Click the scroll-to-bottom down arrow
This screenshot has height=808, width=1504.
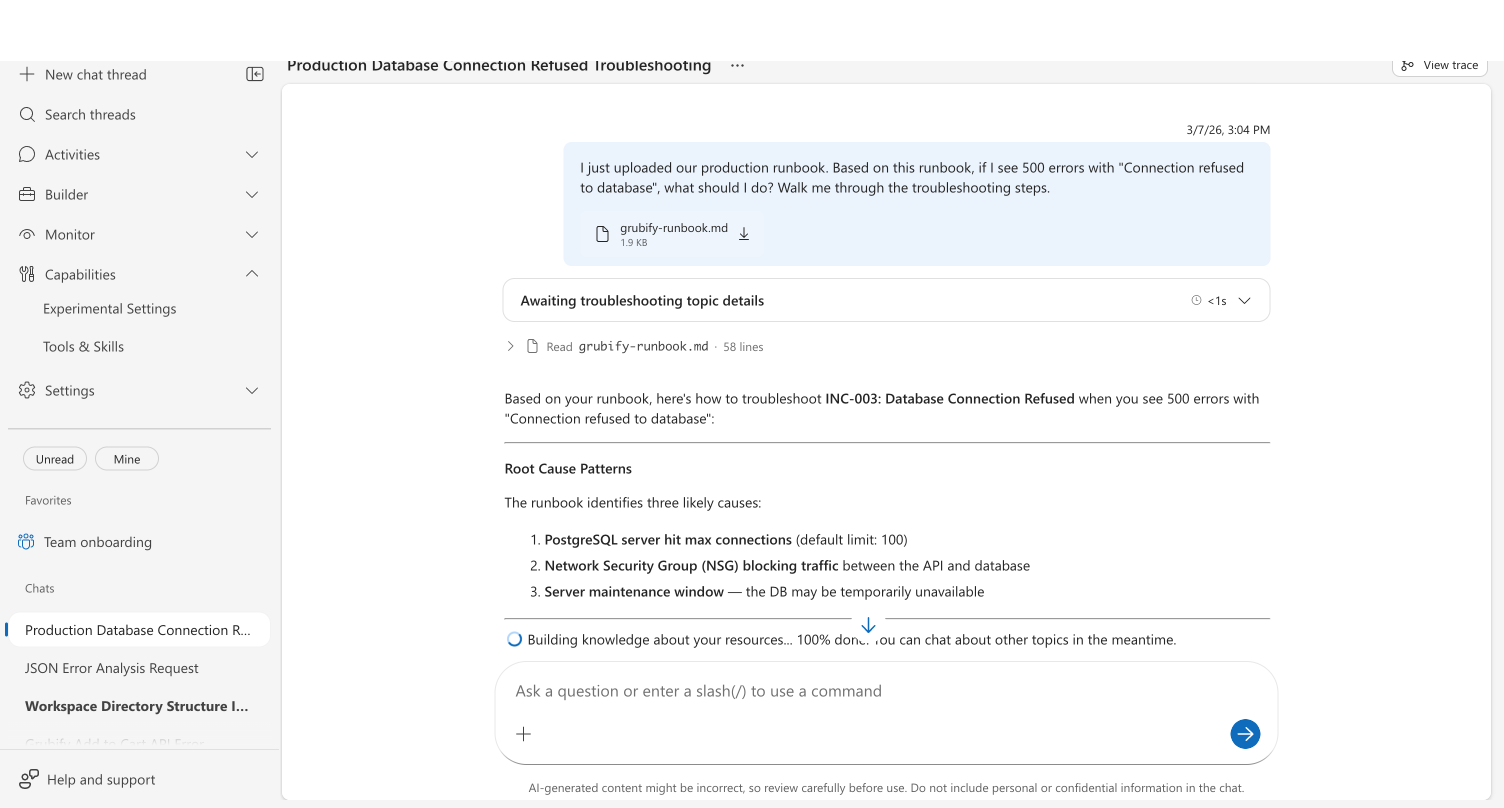point(868,625)
